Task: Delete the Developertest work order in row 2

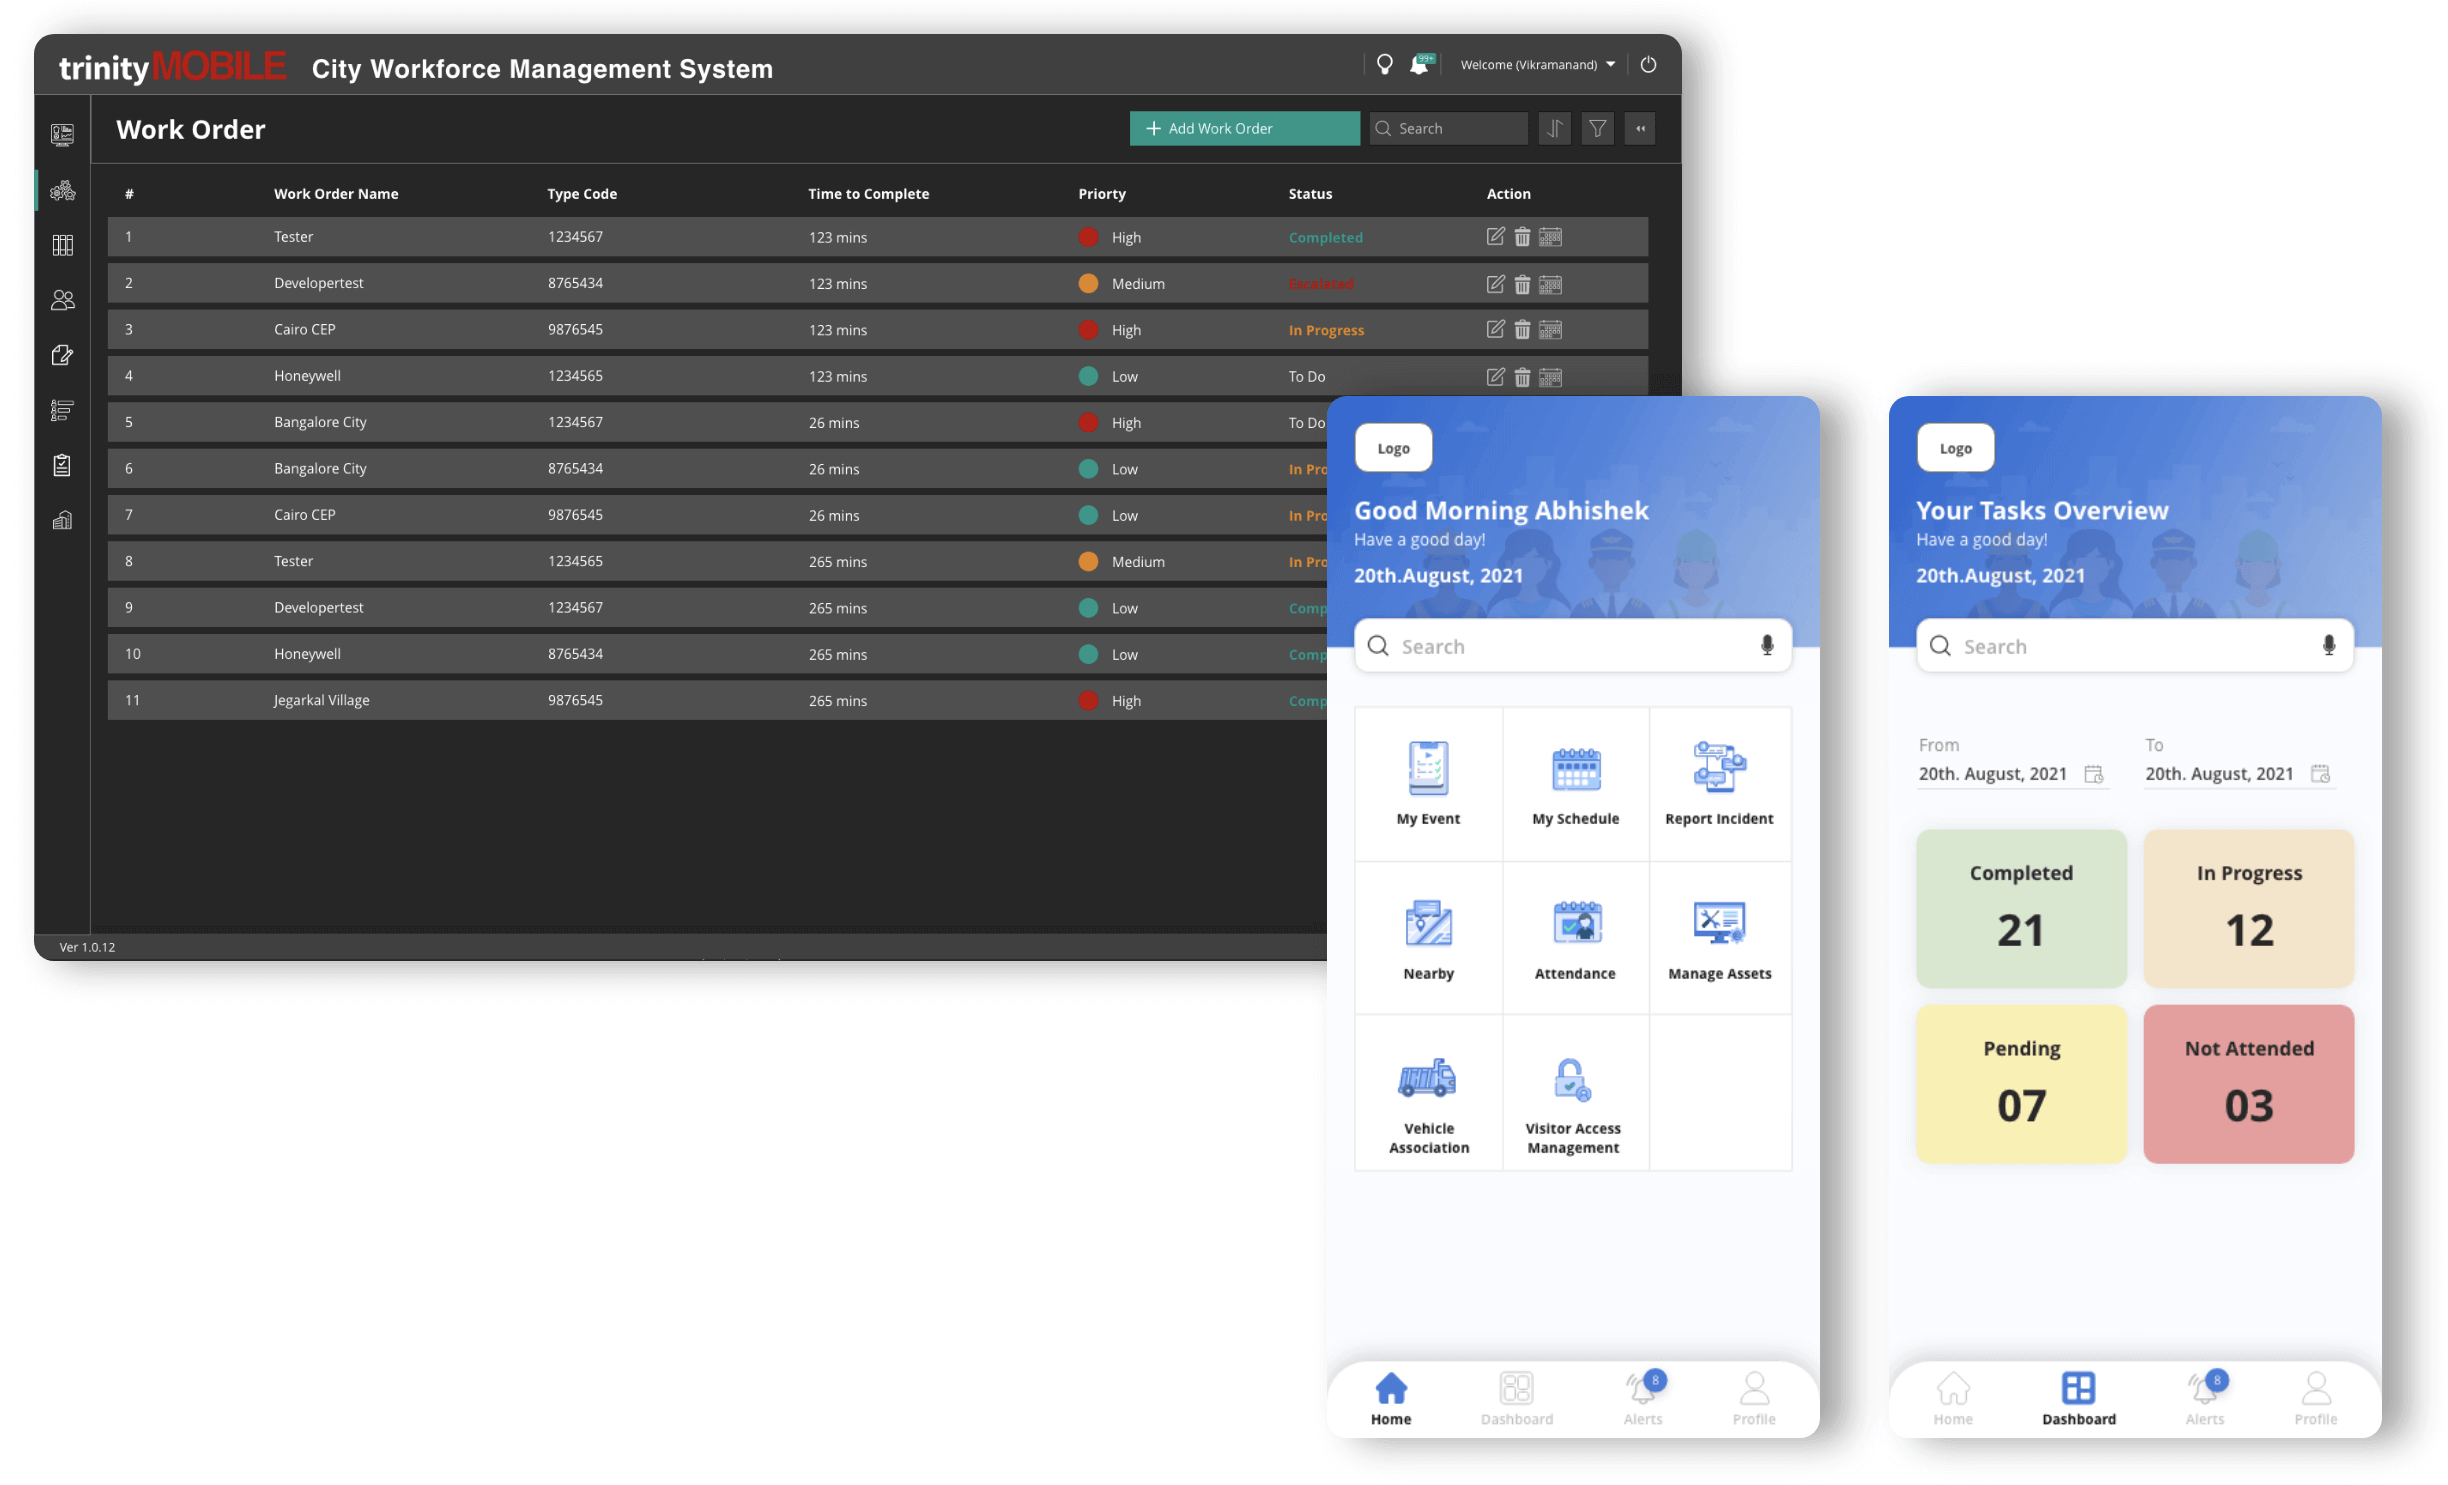Action: pyautogui.click(x=1522, y=285)
